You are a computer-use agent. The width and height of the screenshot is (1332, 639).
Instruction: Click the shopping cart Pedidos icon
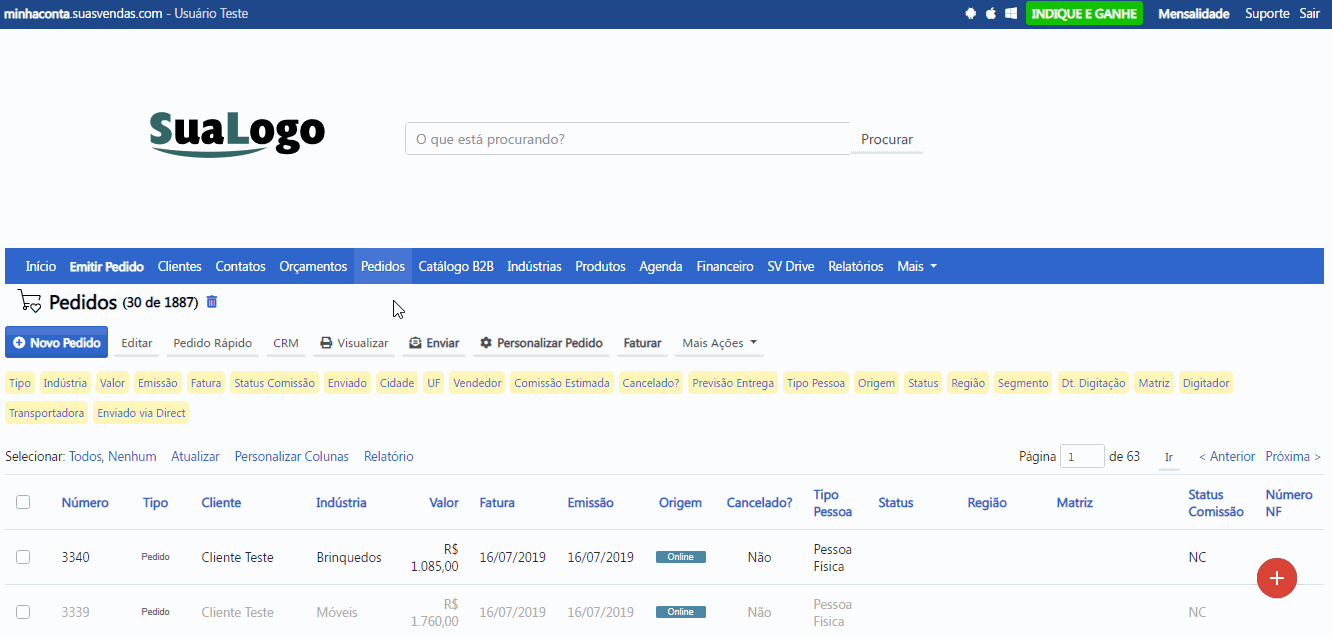pos(29,302)
